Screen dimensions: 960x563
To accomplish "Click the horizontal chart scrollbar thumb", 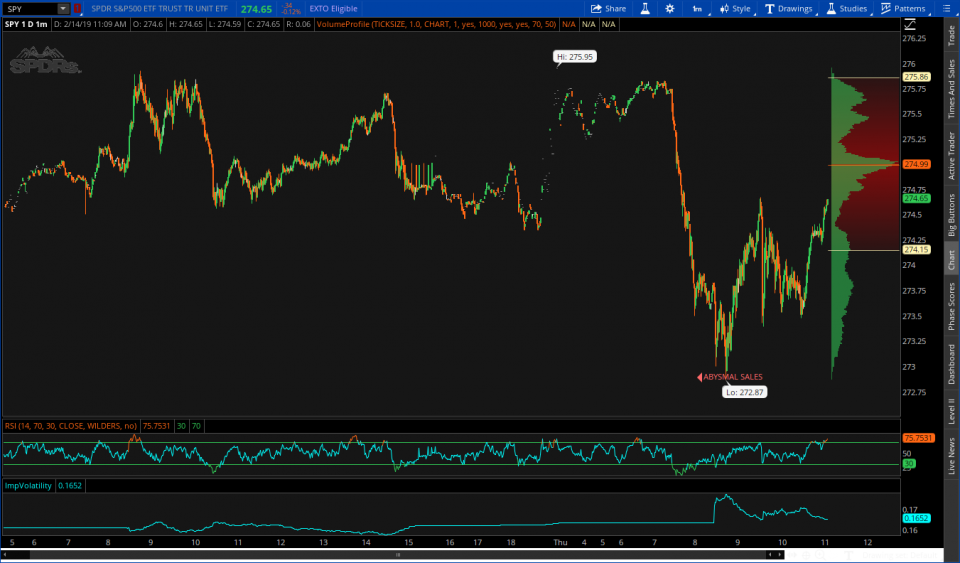I will (398, 554).
